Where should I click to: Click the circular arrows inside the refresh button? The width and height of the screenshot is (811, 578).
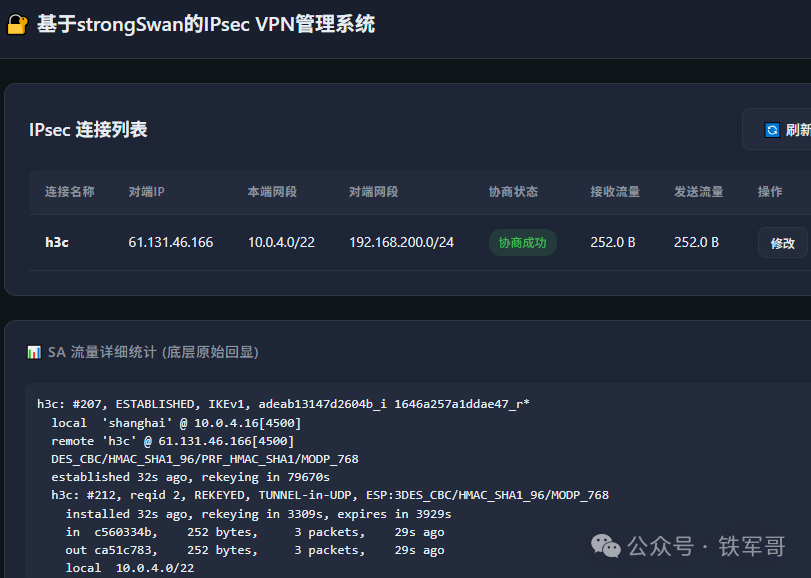(x=771, y=129)
